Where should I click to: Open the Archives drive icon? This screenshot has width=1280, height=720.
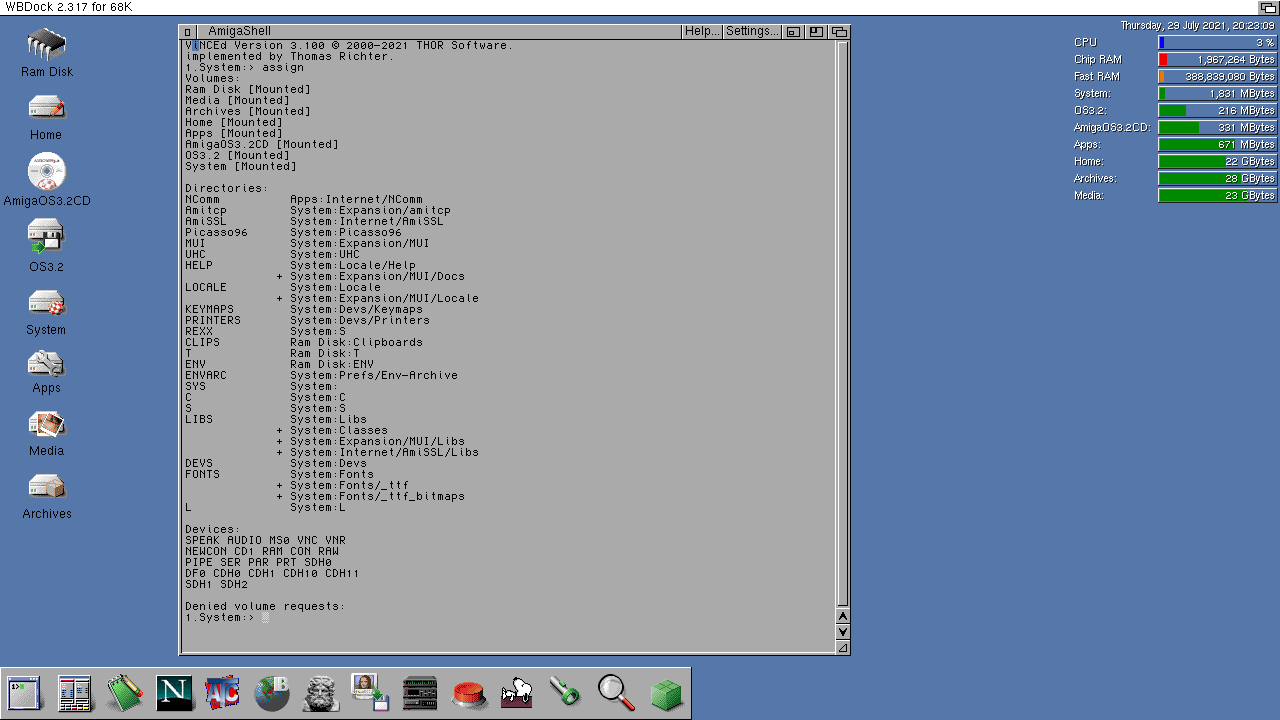click(46, 486)
